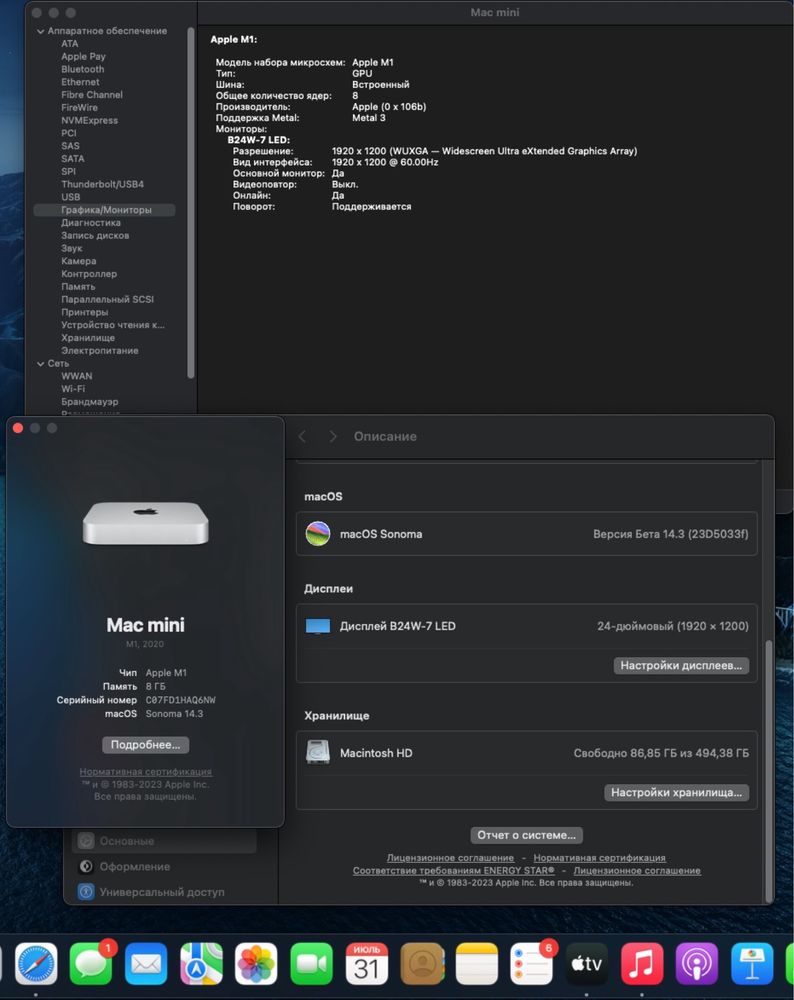Open Настройки дисплеев... button
This screenshot has width=794, height=1000.
(681, 665)
